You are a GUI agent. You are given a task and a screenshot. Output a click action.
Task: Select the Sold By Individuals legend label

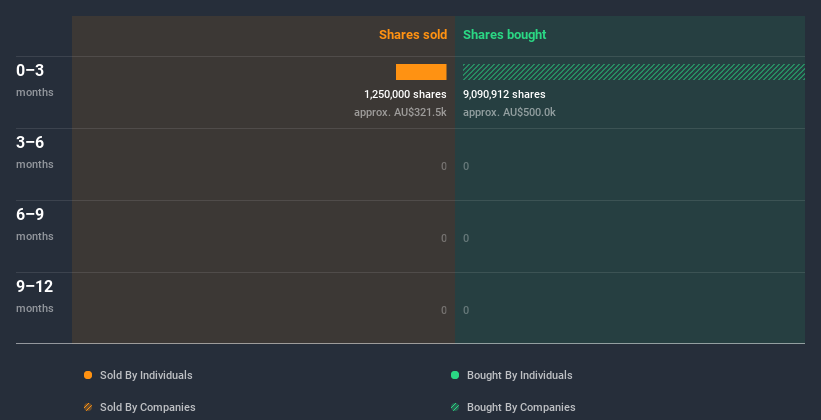tap(146, 375)
